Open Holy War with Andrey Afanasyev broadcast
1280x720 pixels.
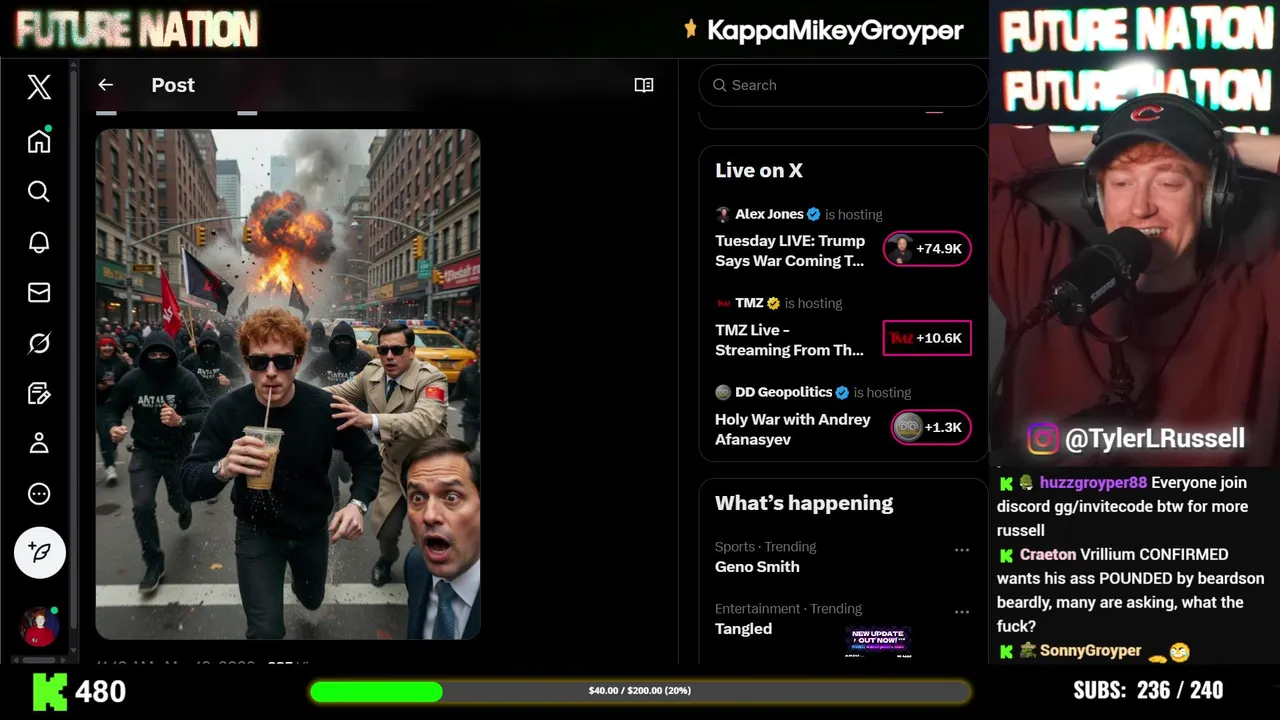[x=793, y=429]
